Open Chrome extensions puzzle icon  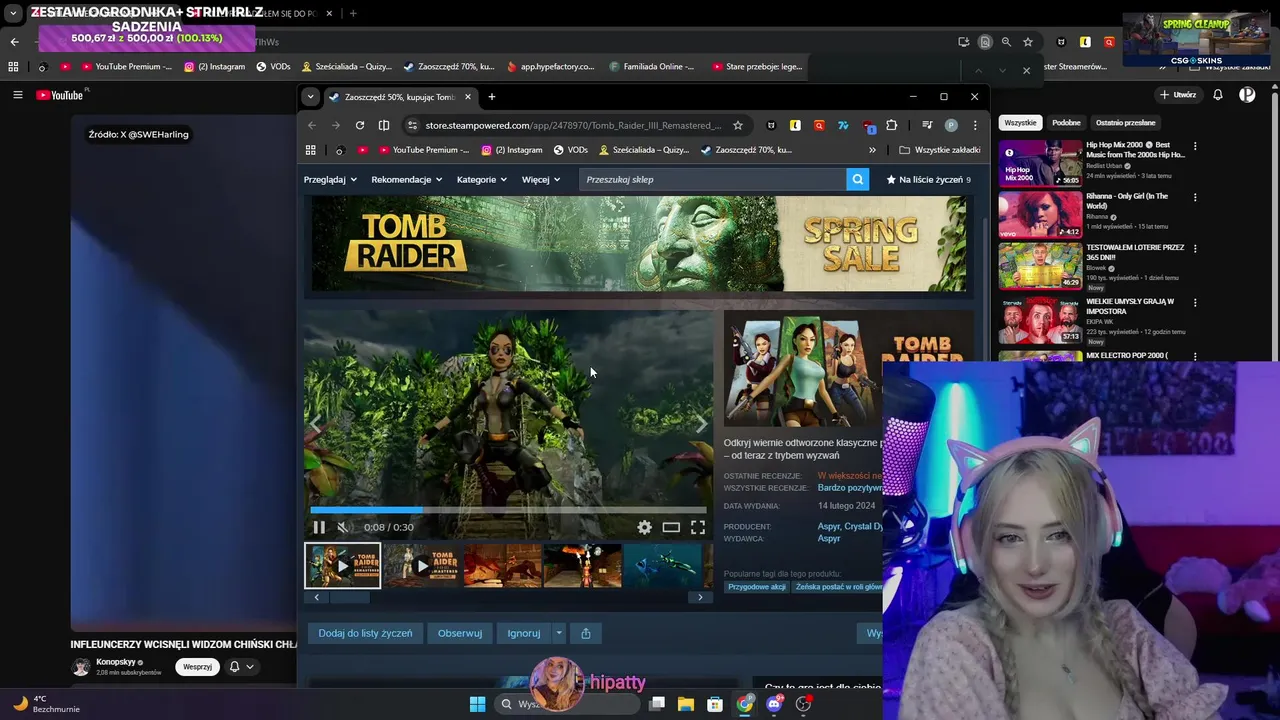892,125
